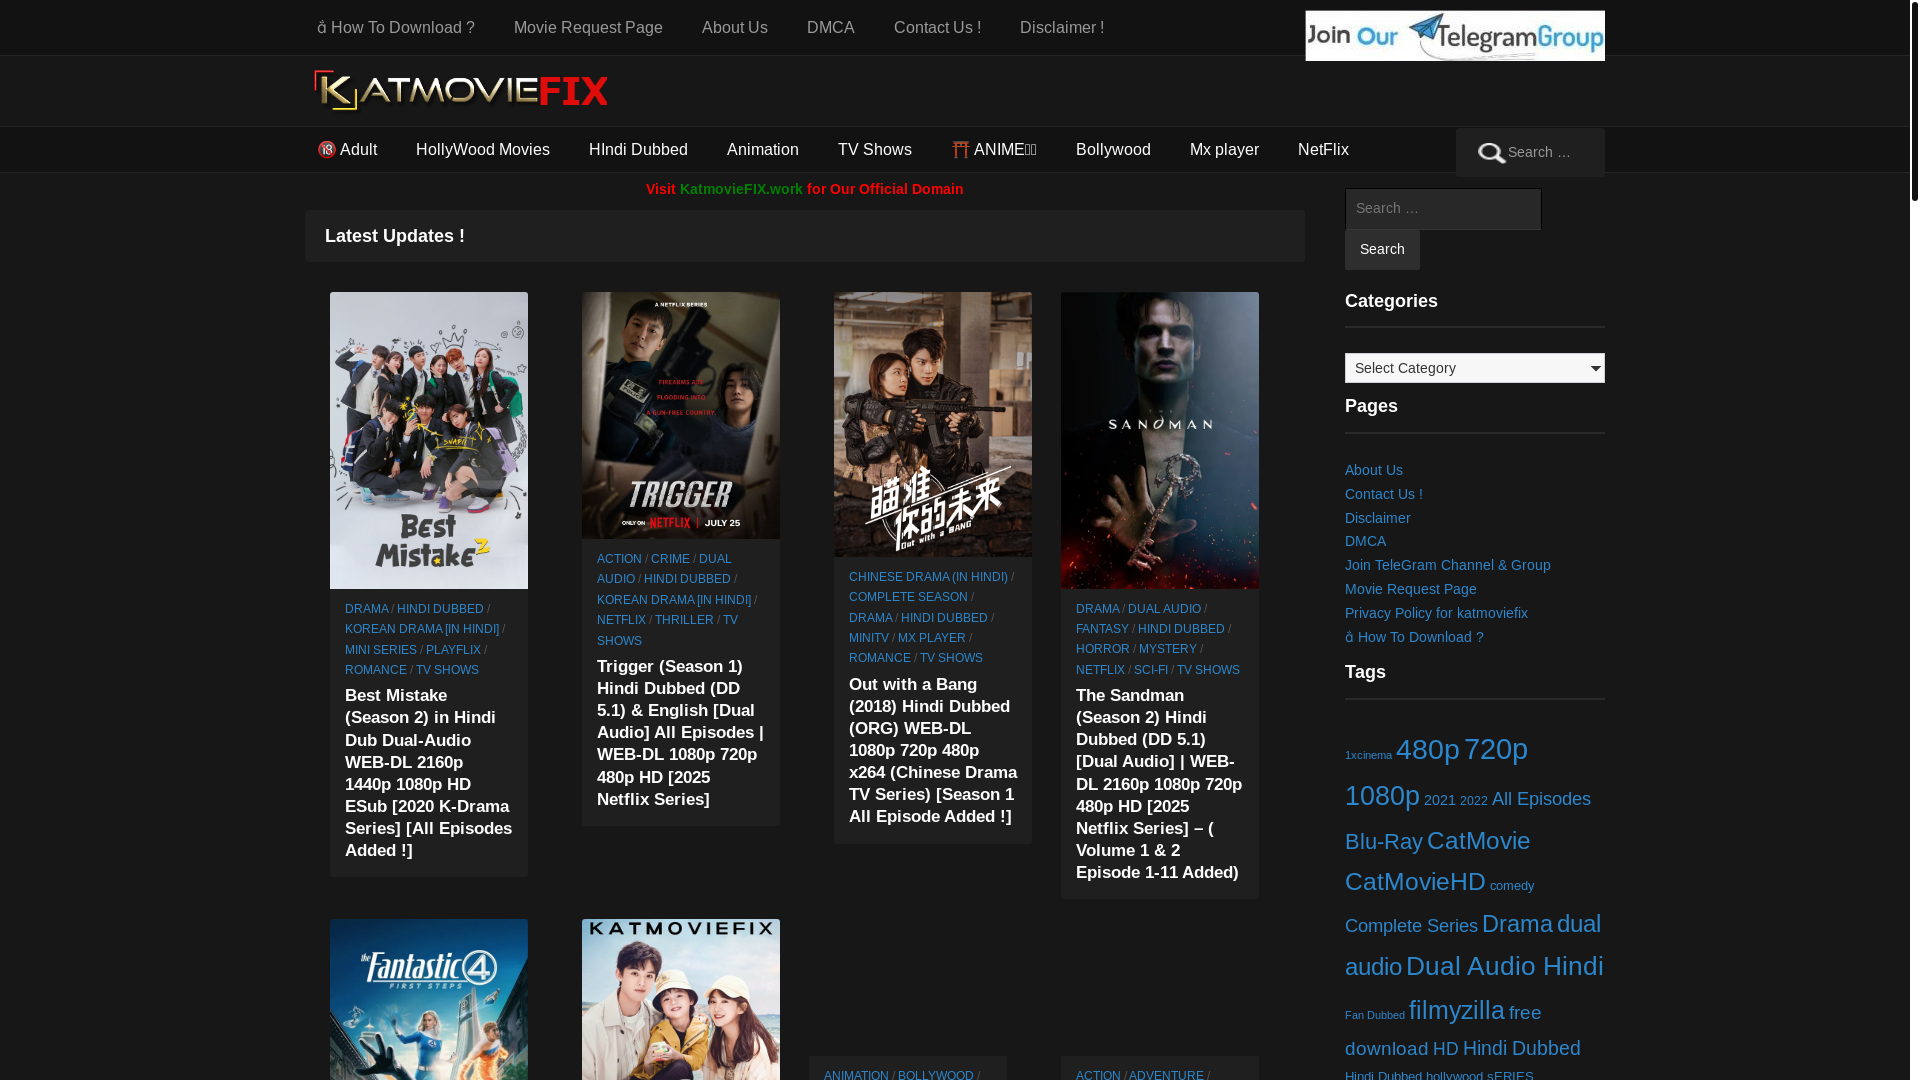Click the 720p tag
The width and height of the screenshot is (1920, 1080).
[x=1495, y=749]
